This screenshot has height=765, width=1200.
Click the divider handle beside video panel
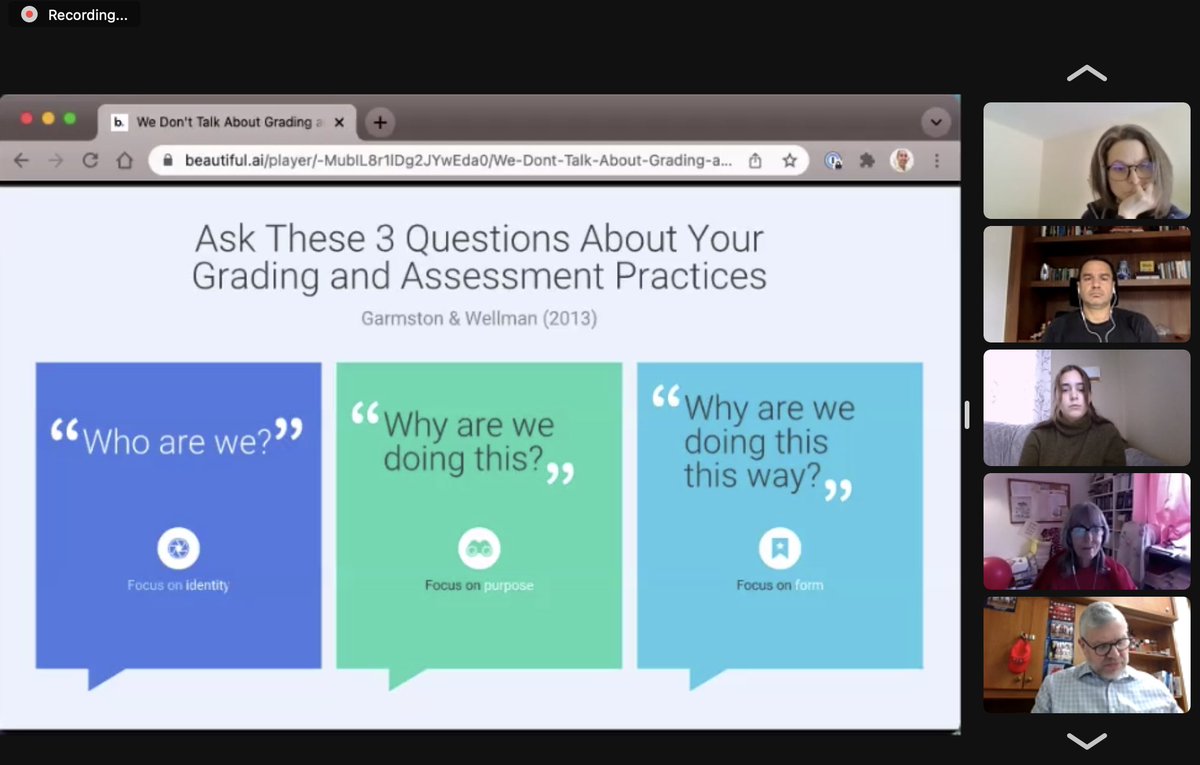click(x=967, y=415)
